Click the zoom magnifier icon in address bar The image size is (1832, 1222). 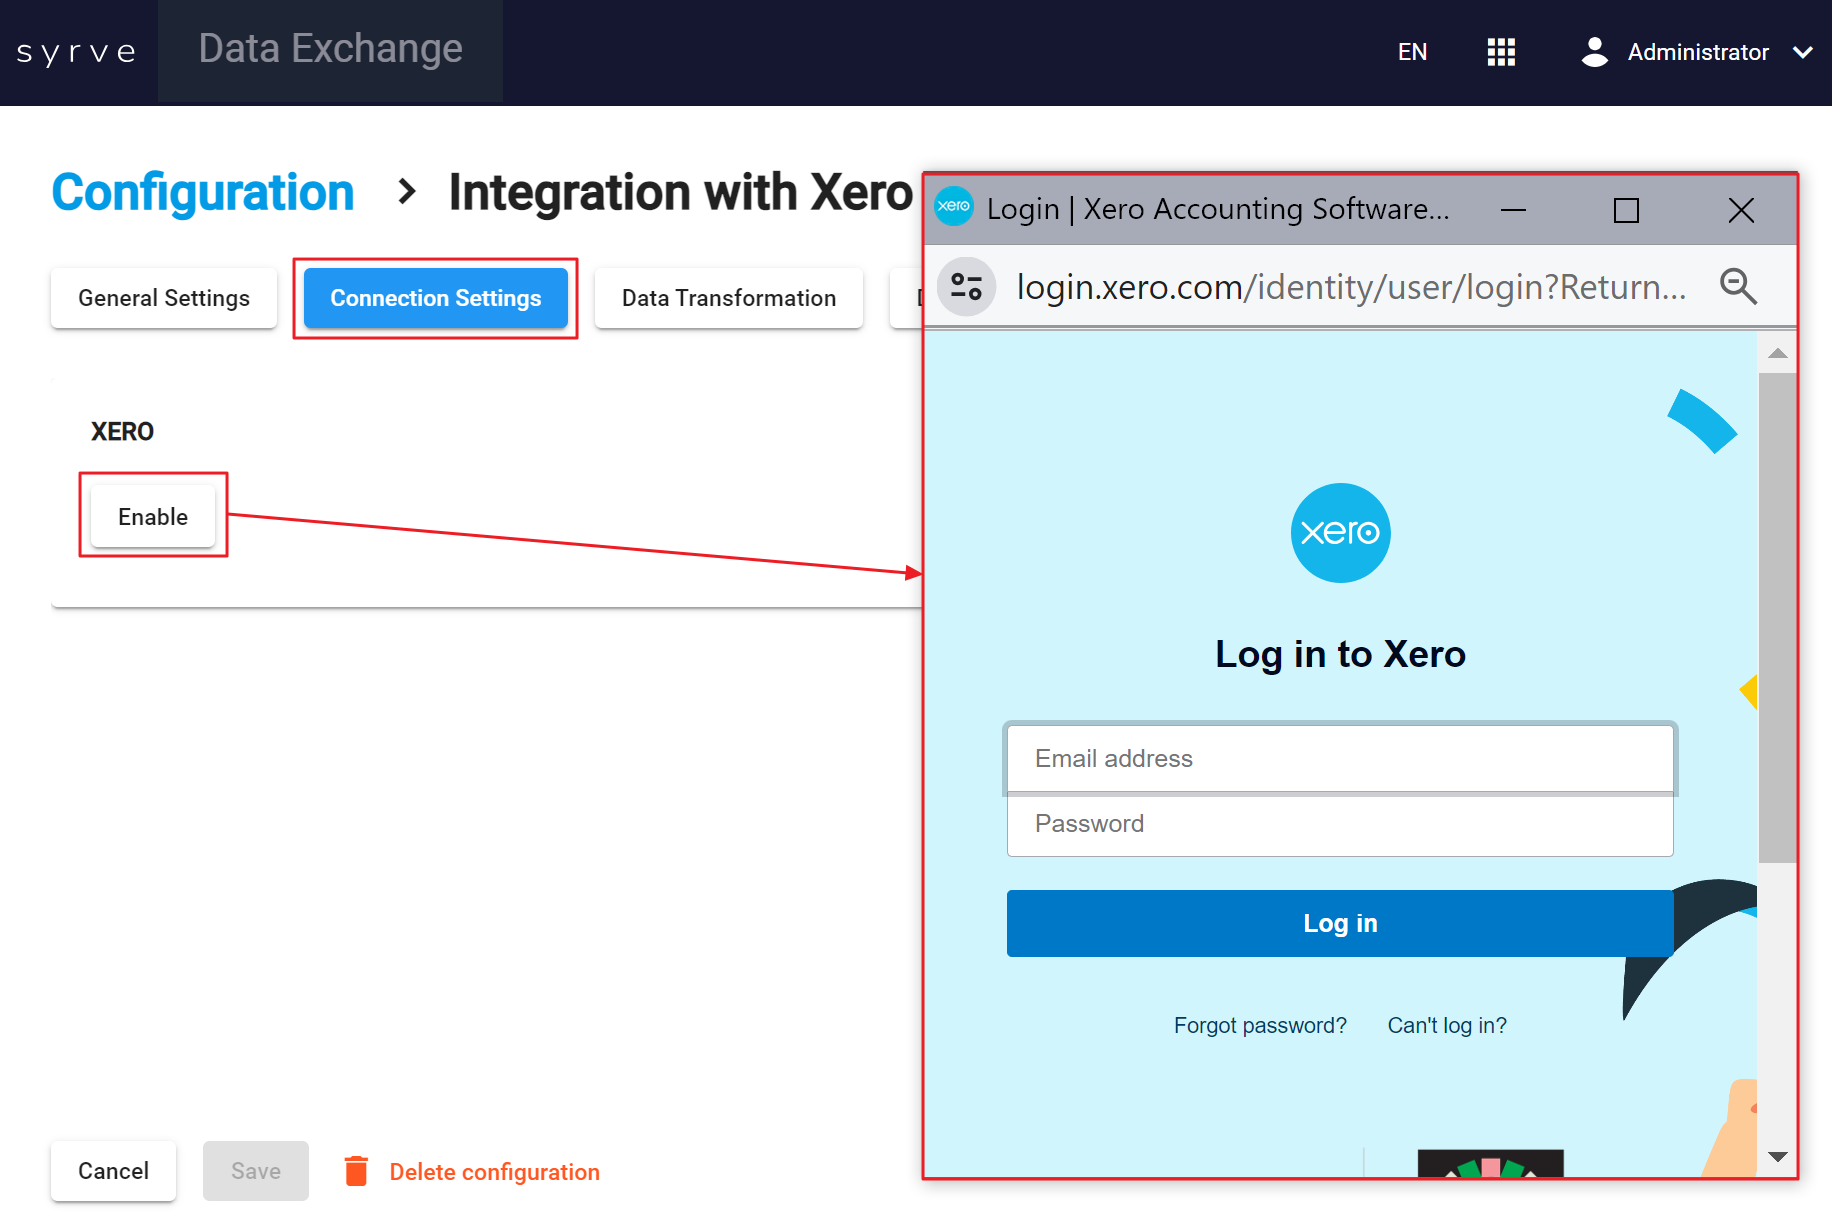pyautogui.click(x=1738, y=287)
